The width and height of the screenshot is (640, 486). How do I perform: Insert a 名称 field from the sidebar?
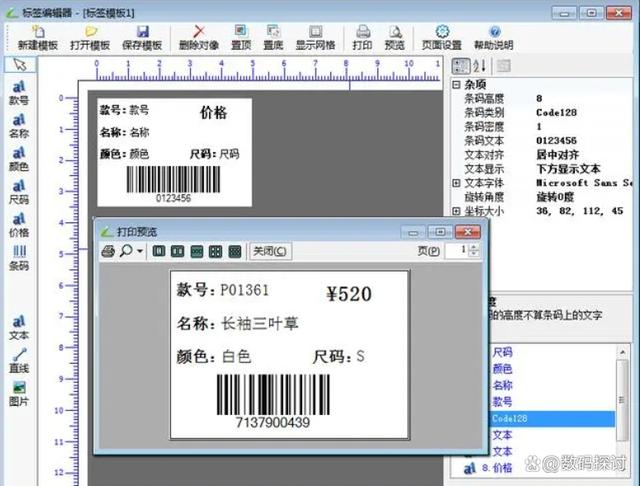point(19,126)
